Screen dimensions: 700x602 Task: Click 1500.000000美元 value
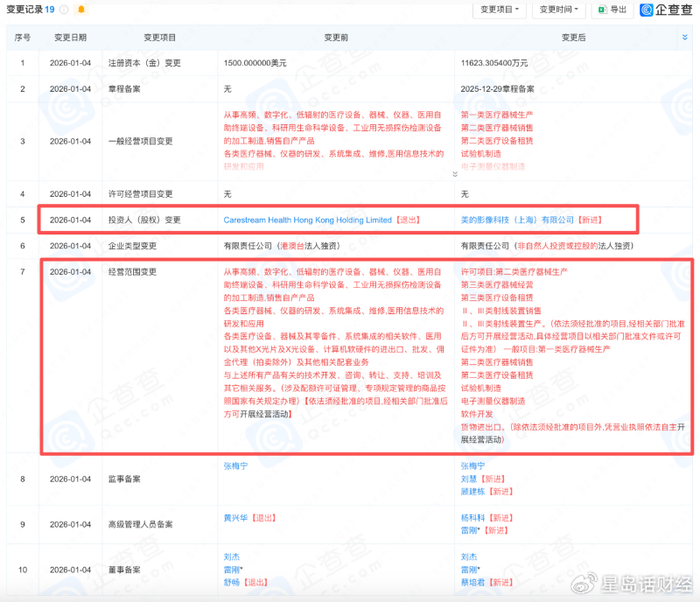255,63
